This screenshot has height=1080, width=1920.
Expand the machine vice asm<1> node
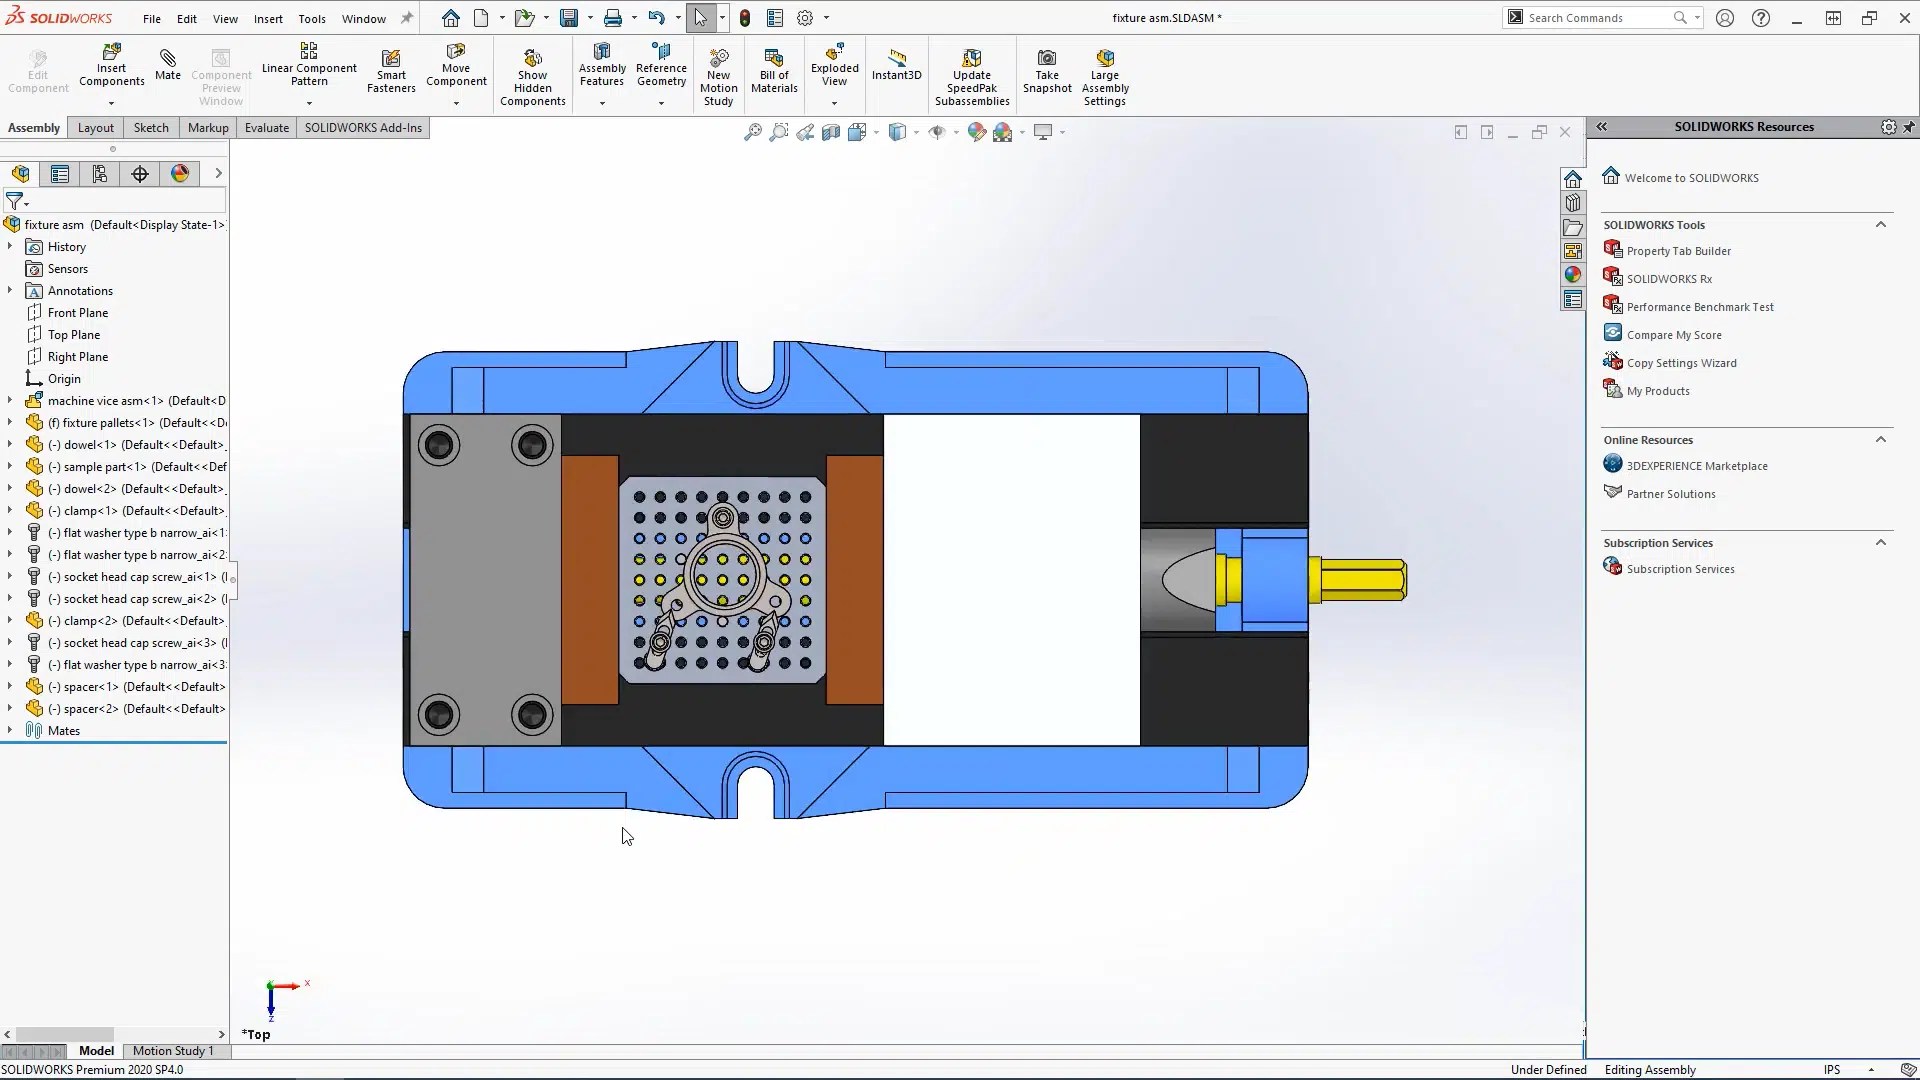pos(10,401)
